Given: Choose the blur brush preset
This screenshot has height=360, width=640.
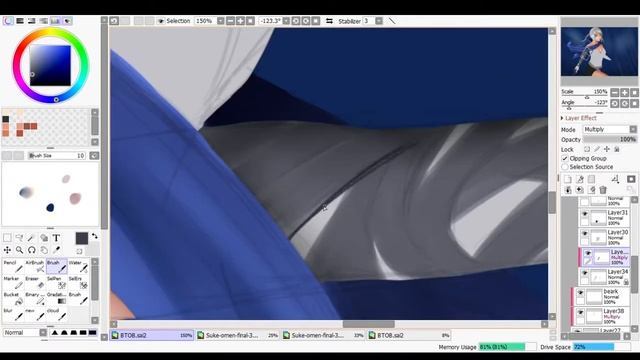Looking at the screenshot, I should pyautogui.click(x=13, y=314).
